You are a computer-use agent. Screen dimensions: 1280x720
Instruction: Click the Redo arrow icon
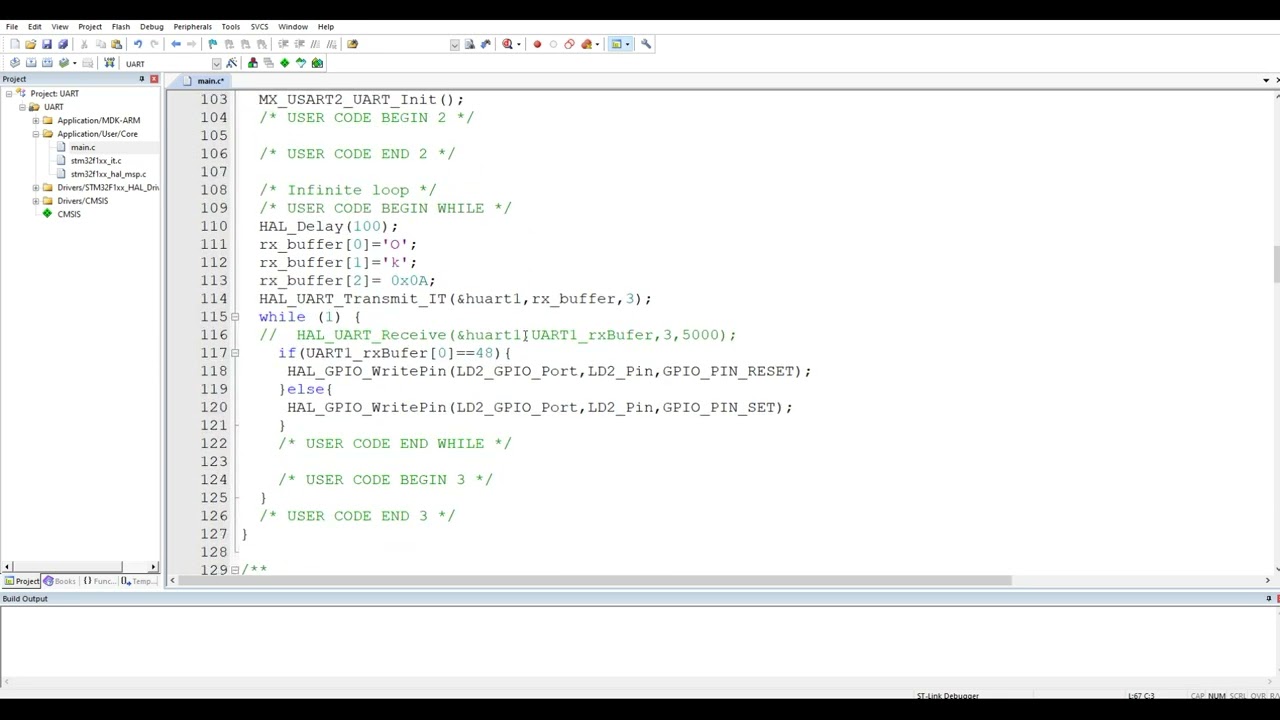coord(154,44)
